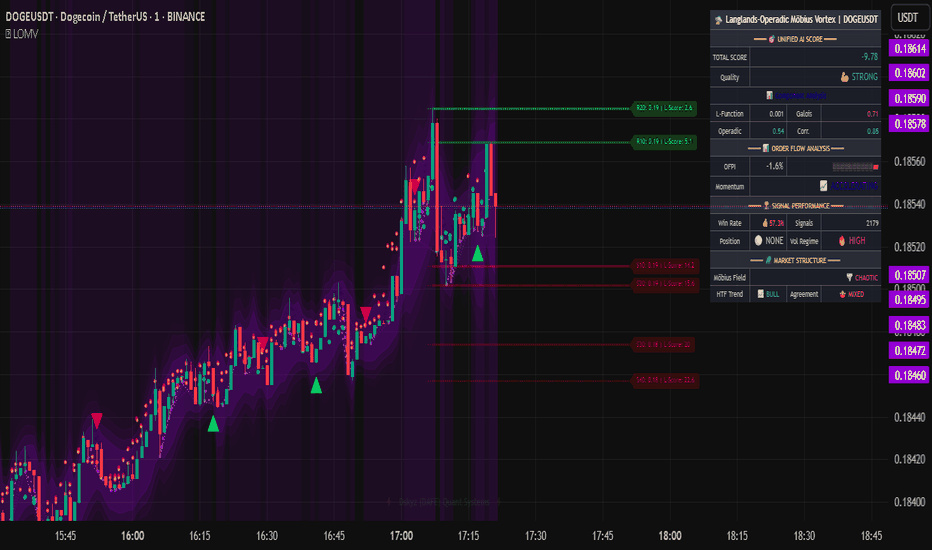Click the Signals count 2179
This screenshot has height=550, width=932.
pos(872,223)
